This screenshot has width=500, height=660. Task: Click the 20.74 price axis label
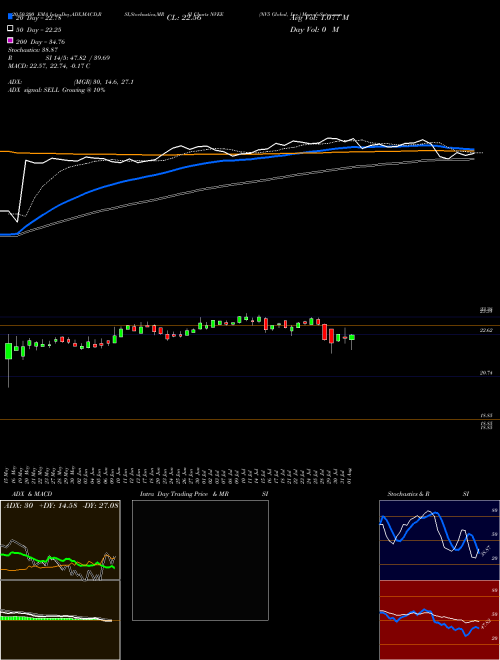(x=486, y=373)
